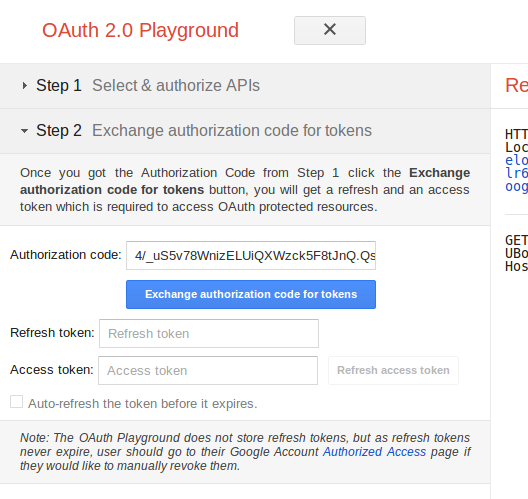Screen dimensions: 528x499
Task: Expand the Step 1 arrow
Action: [x=24, y=86]
